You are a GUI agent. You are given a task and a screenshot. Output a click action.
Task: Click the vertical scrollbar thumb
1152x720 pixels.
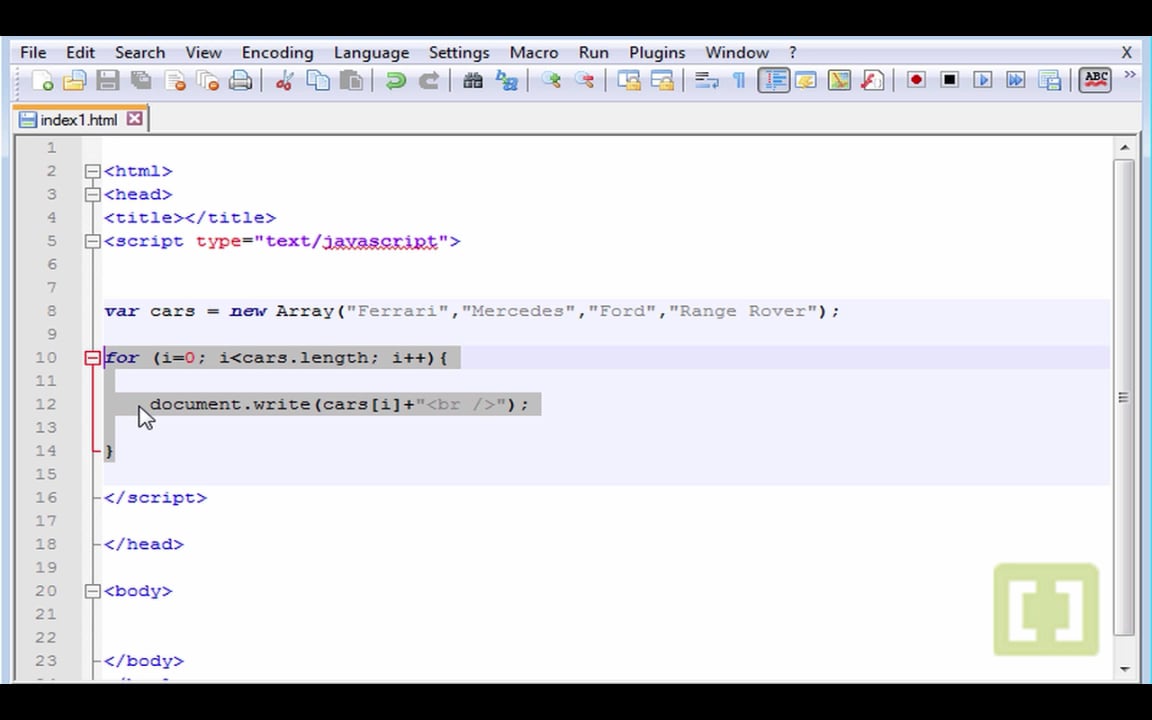point(1124,397)
